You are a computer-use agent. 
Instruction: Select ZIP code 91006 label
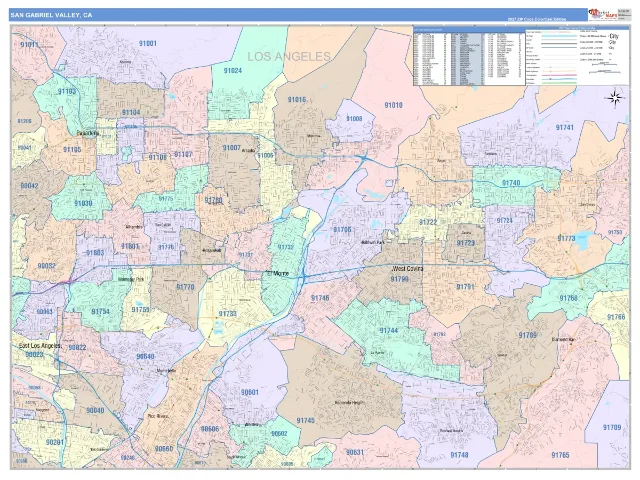pos(265,156)
